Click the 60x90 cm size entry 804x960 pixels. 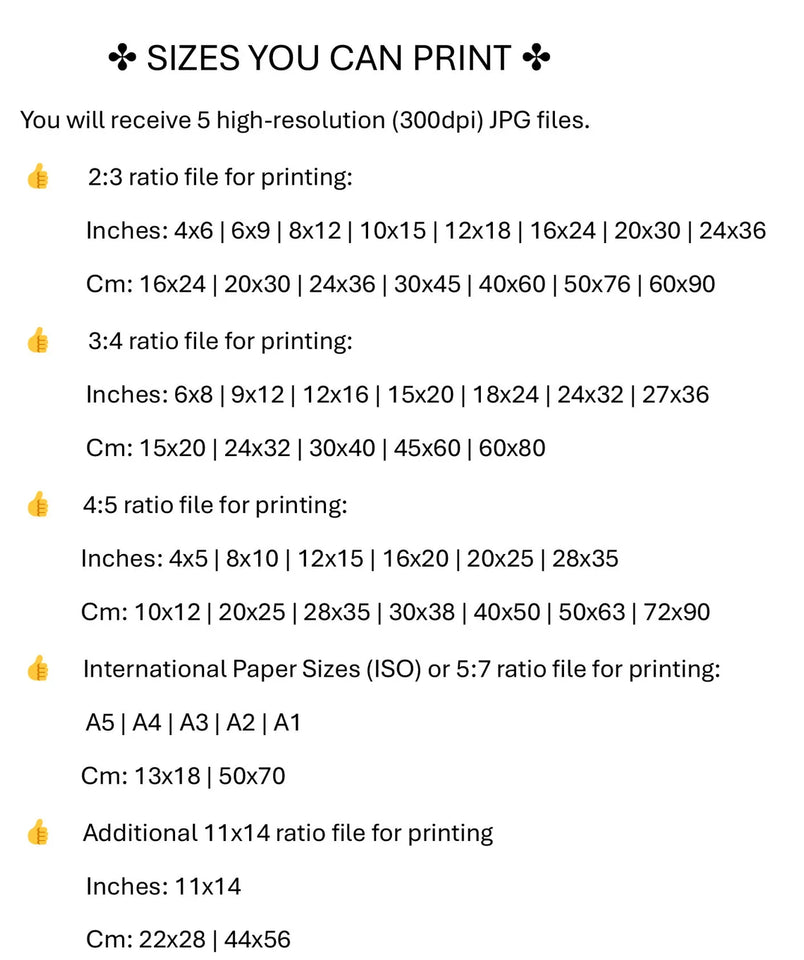coord(682,284)
